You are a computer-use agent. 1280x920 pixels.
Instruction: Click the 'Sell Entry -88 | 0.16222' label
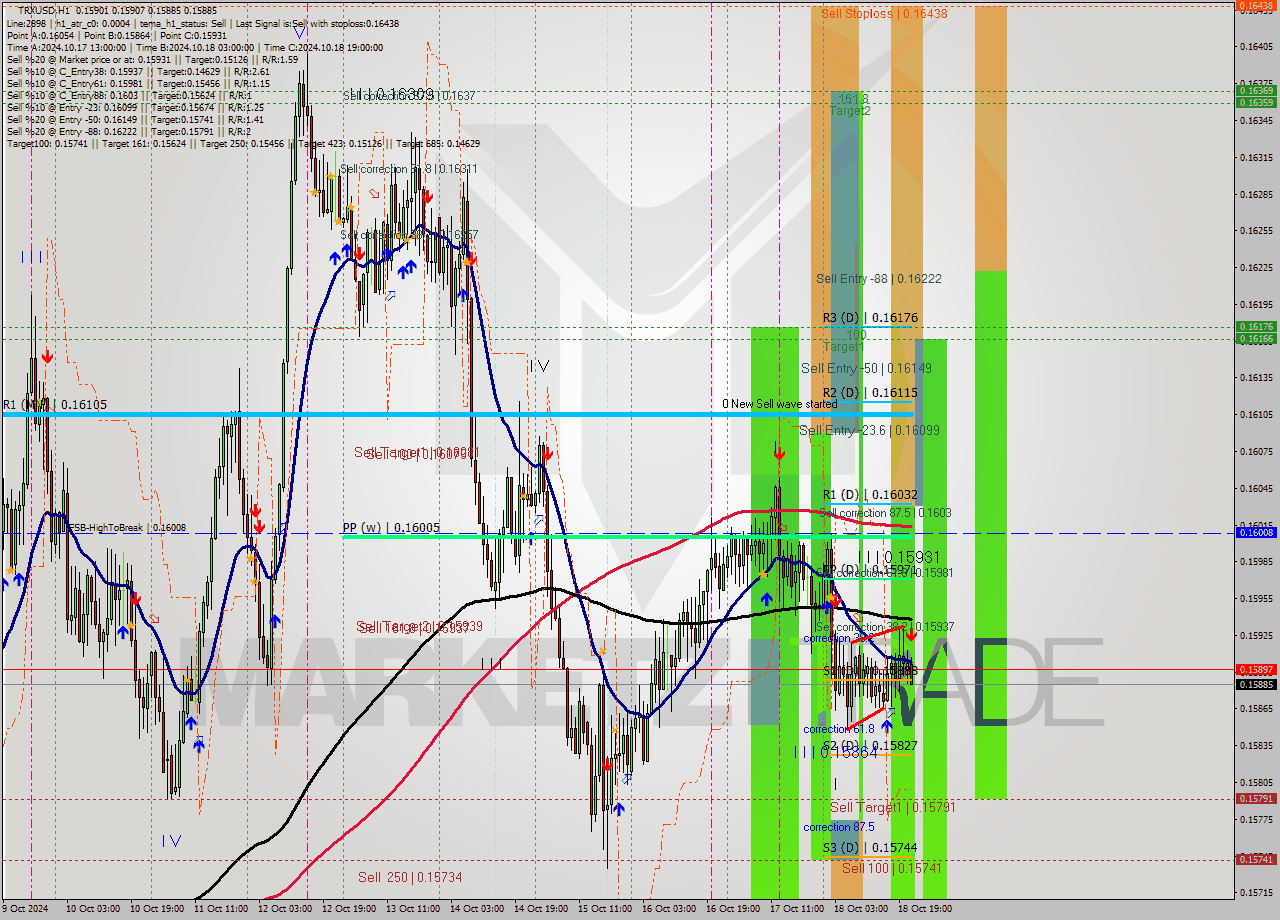click(x=878, y=279)
